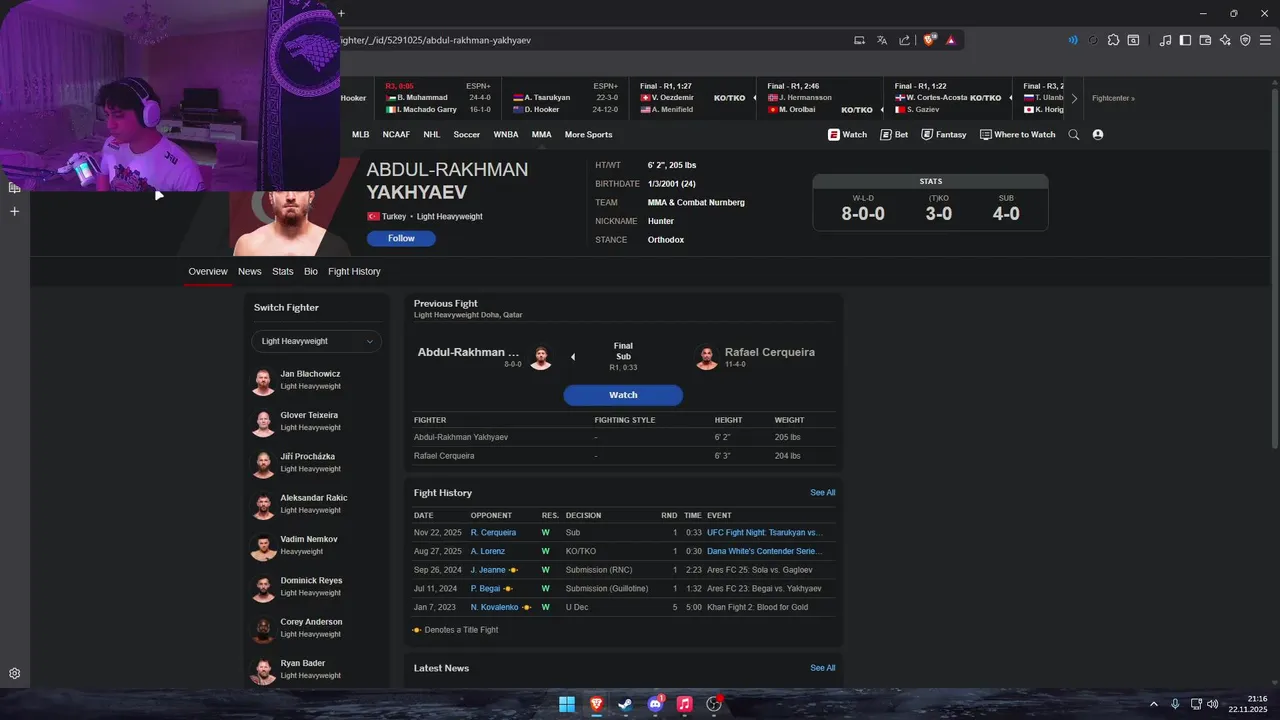Switch to the Stats tab
The width and height of the screenshot is (1280, 720).
pos(283,271)
